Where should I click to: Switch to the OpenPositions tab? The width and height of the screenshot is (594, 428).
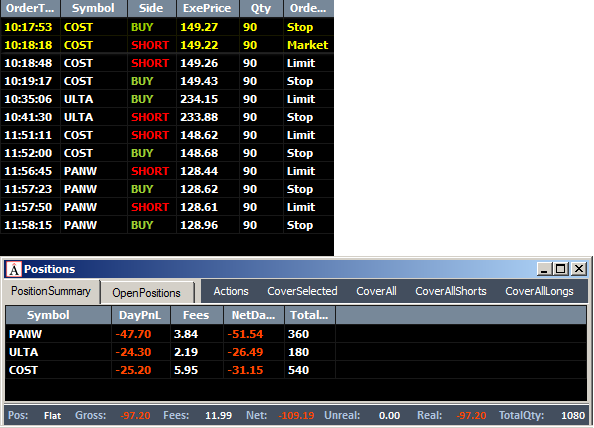pos(147,292)
